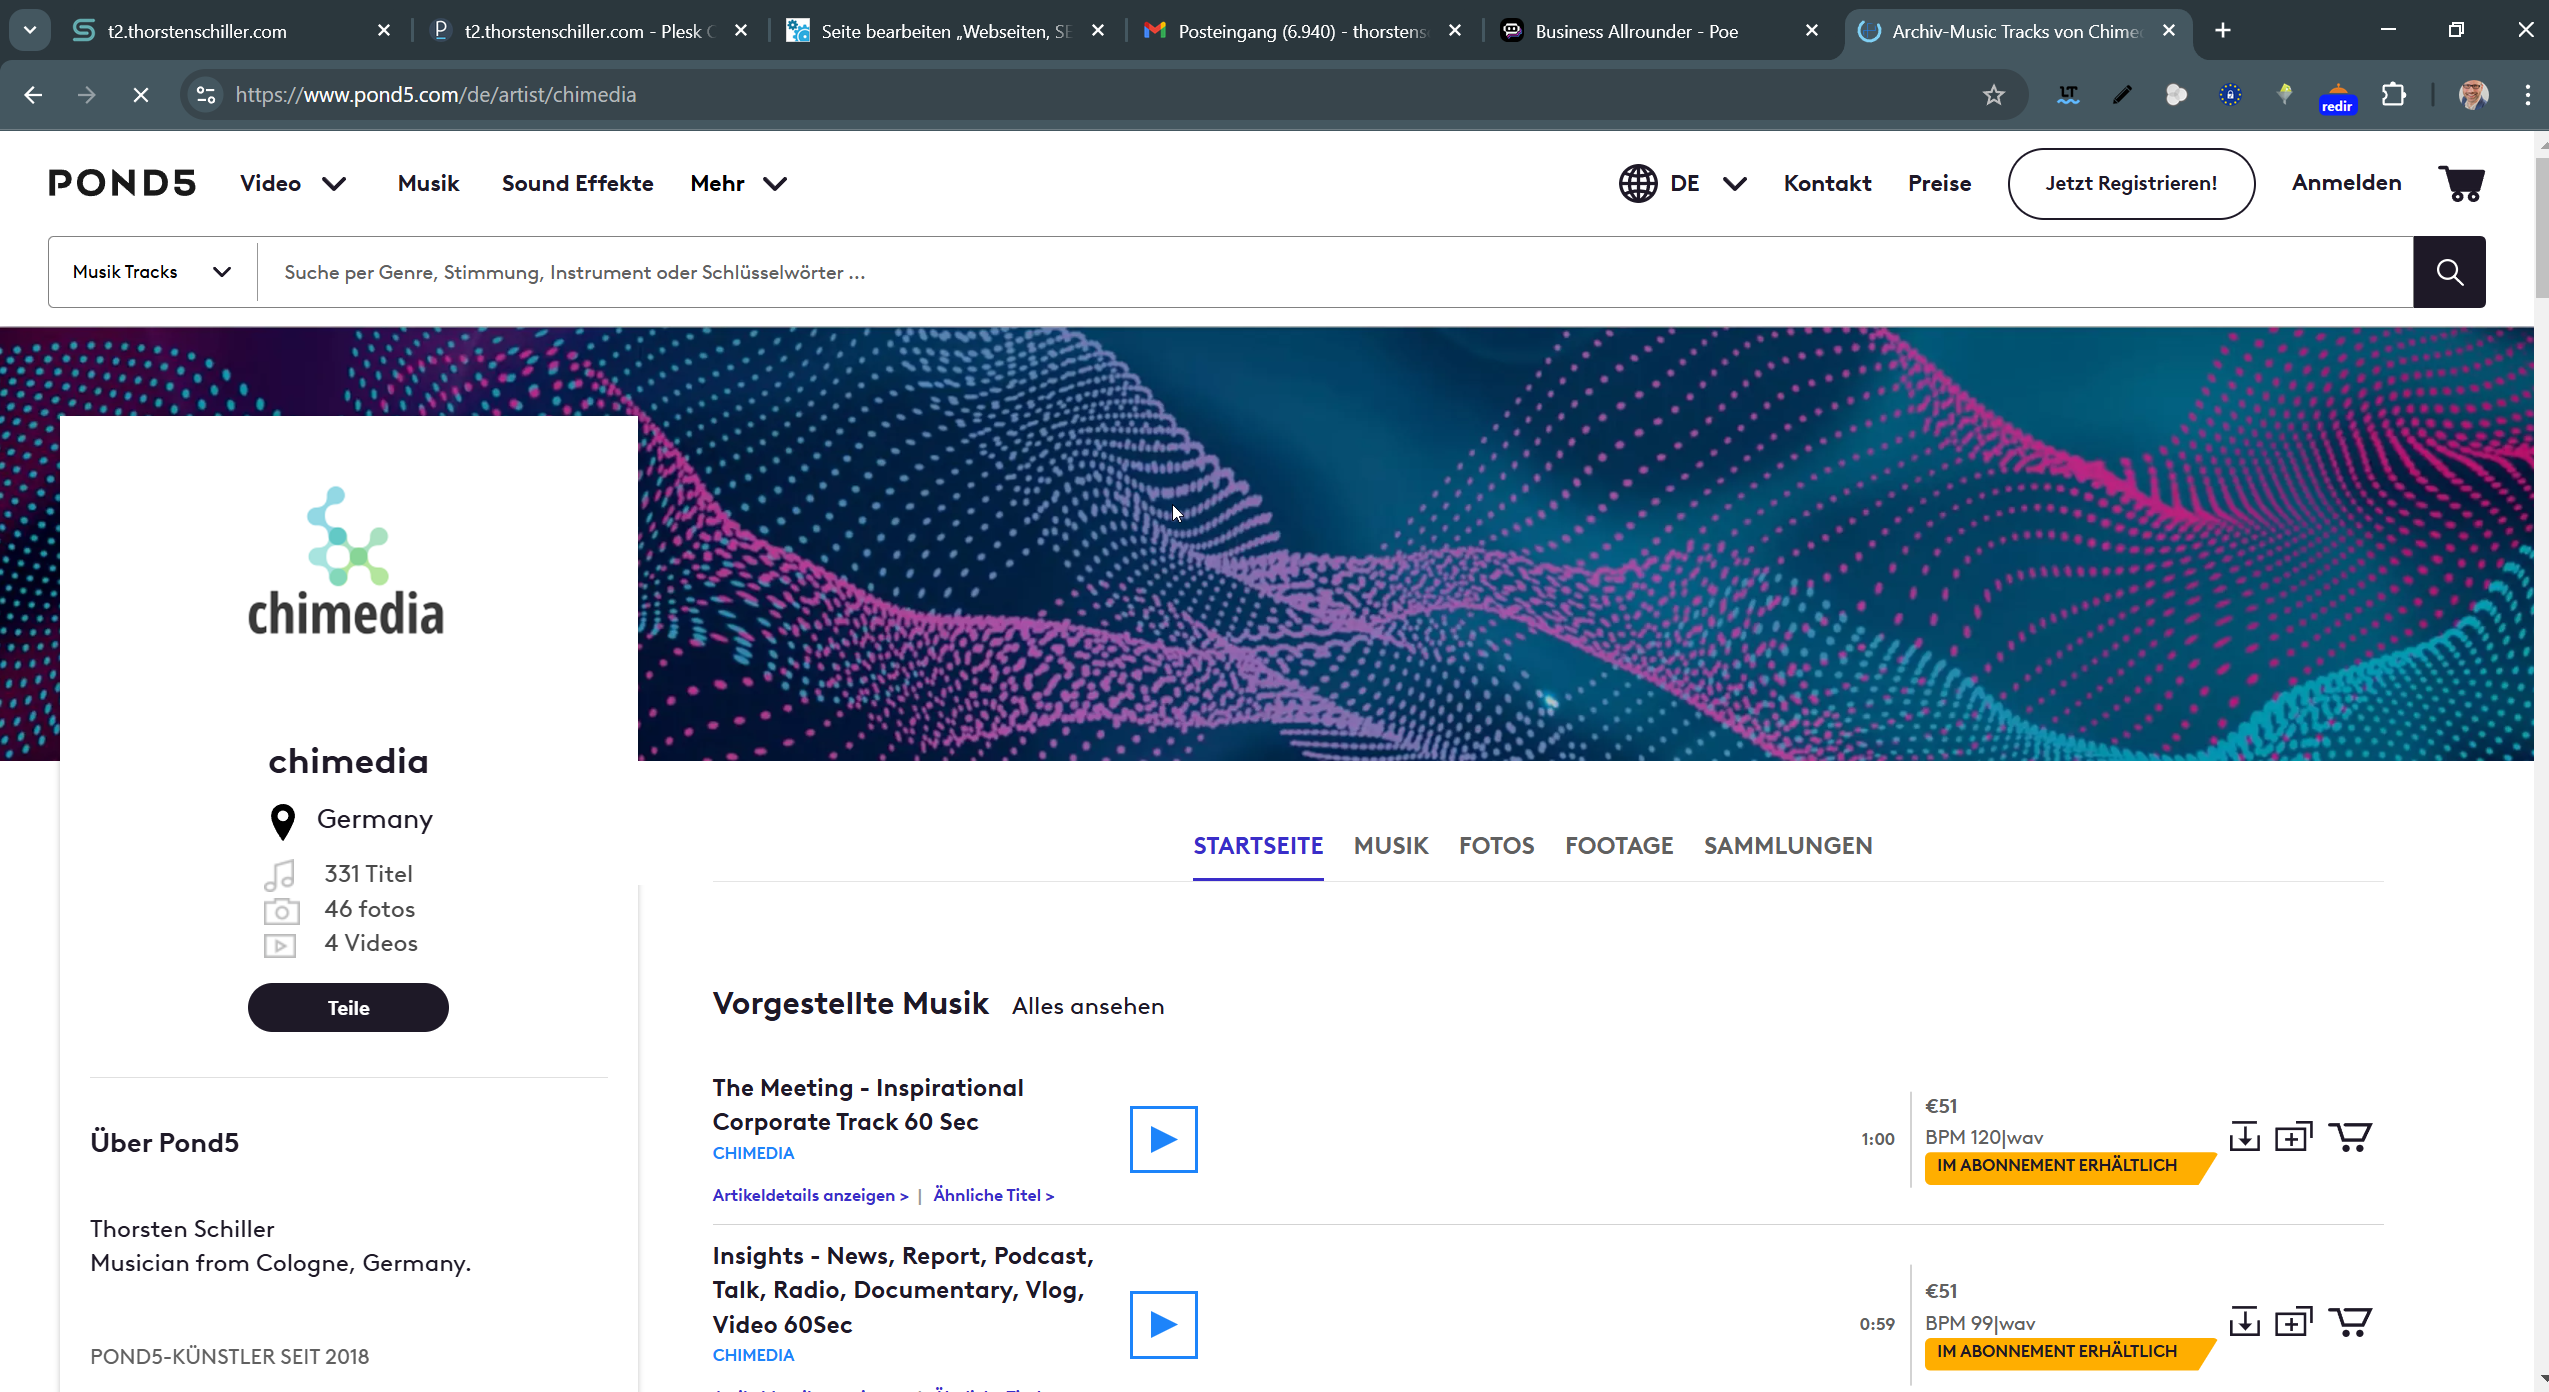2549x1392 pixels.
Task: Open the Chrome three-dot menu
Action: coord(2527,95)
